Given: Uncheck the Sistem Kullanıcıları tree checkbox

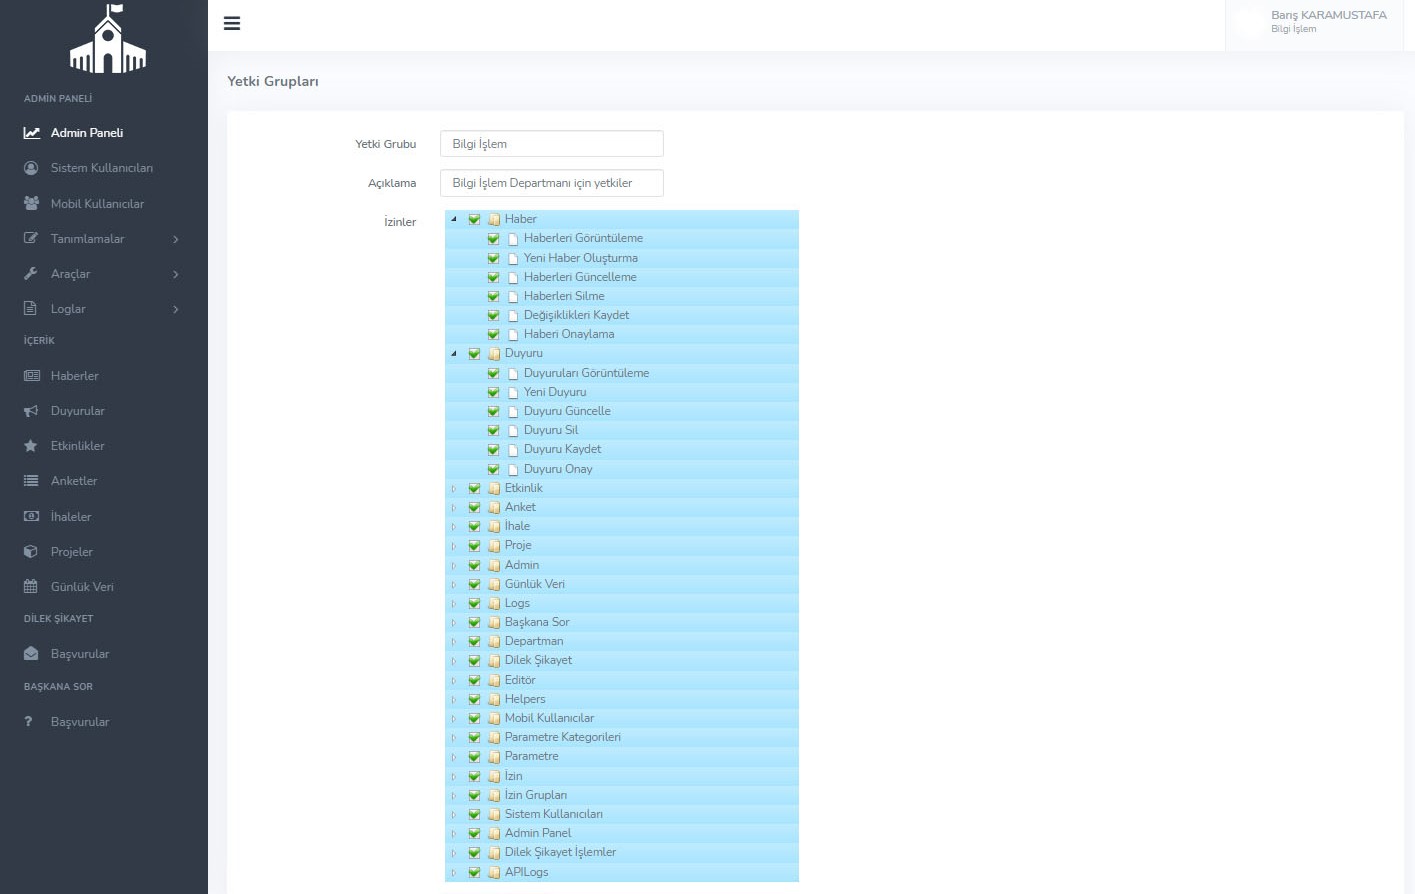Looking at the screenshot, I should coord(474,814).
